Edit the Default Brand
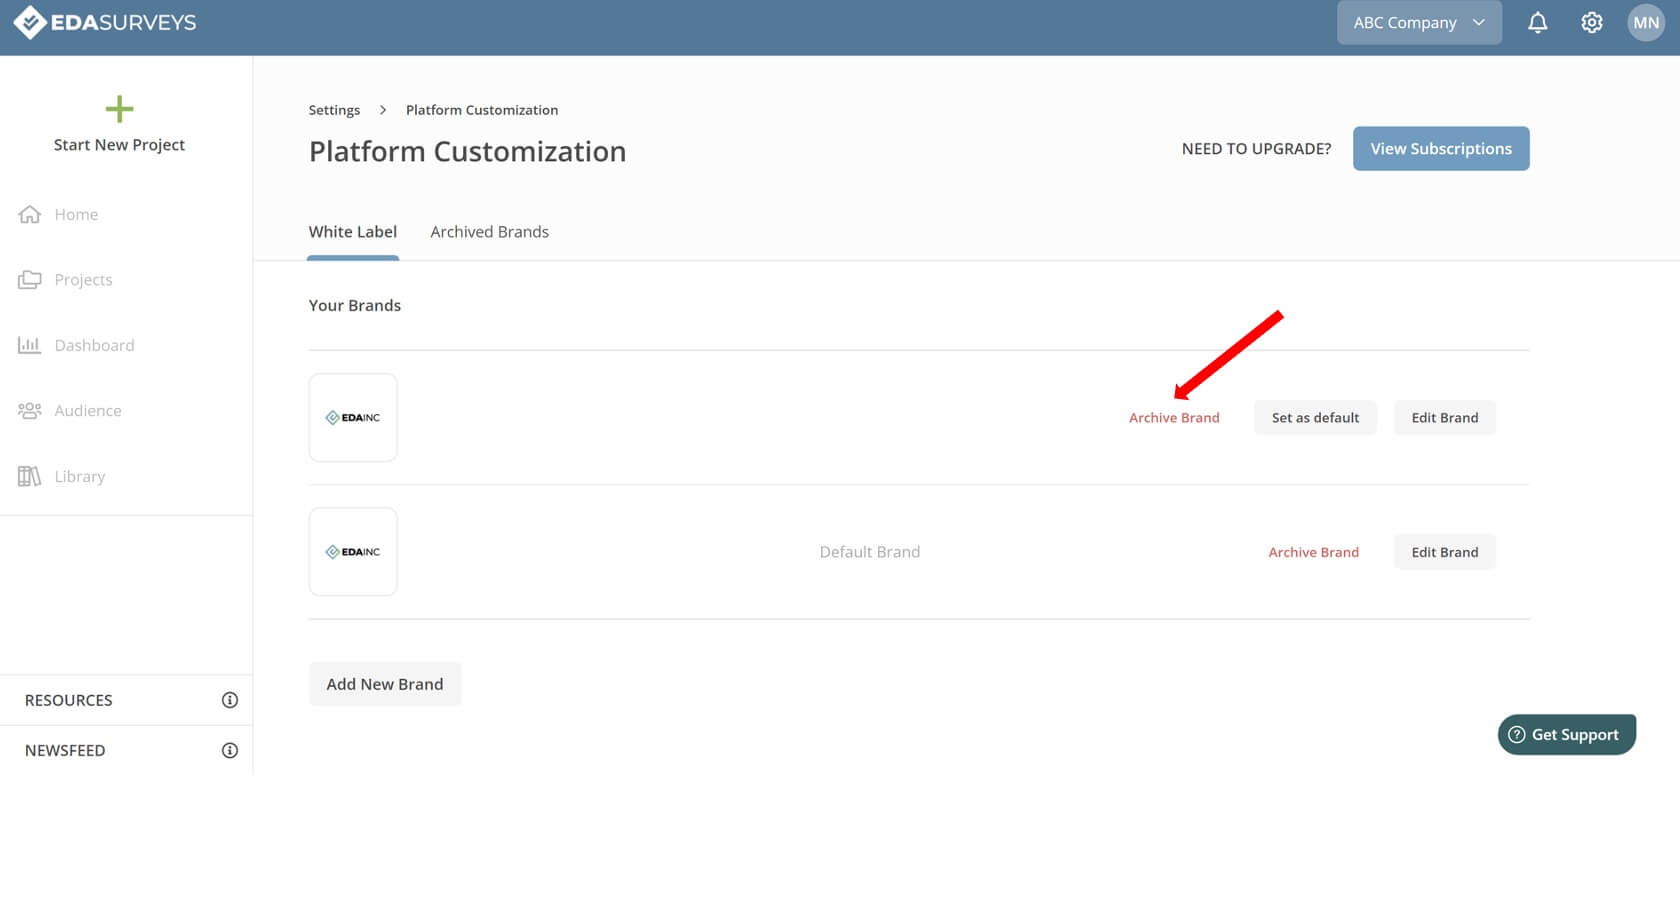1680x898 pixels. (1444, 552)
